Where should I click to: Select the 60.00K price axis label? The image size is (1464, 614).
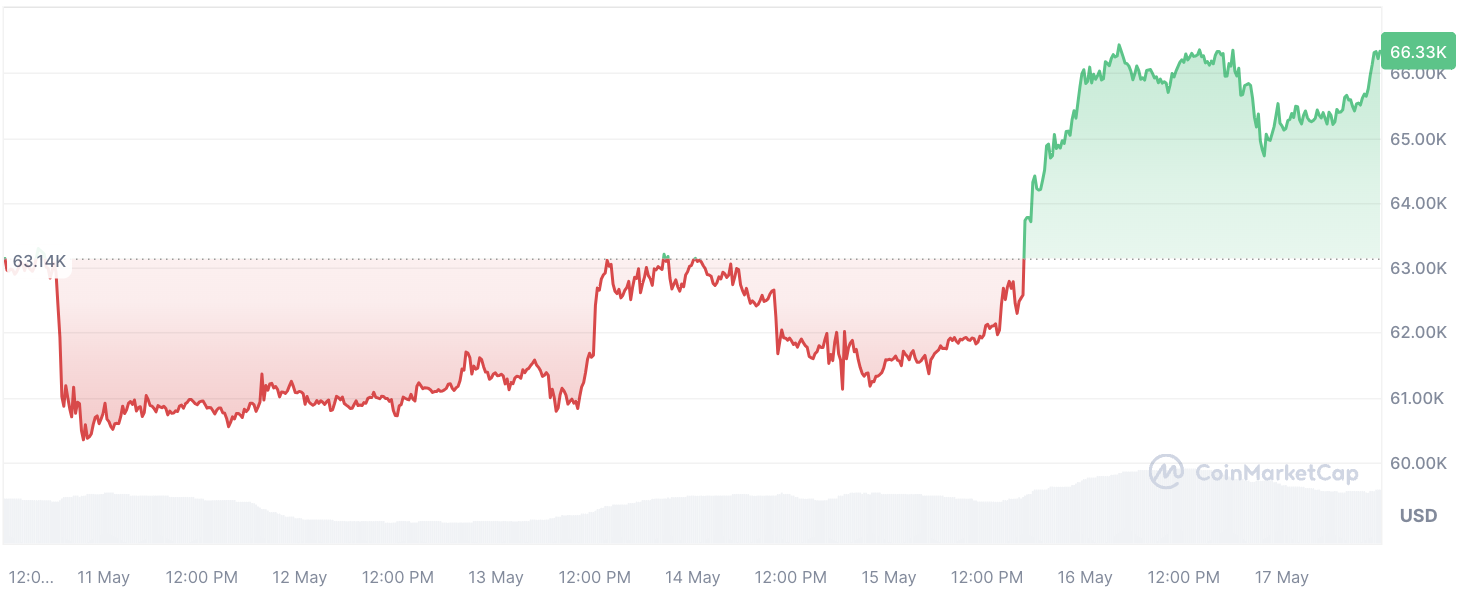tap(1418, 464)
